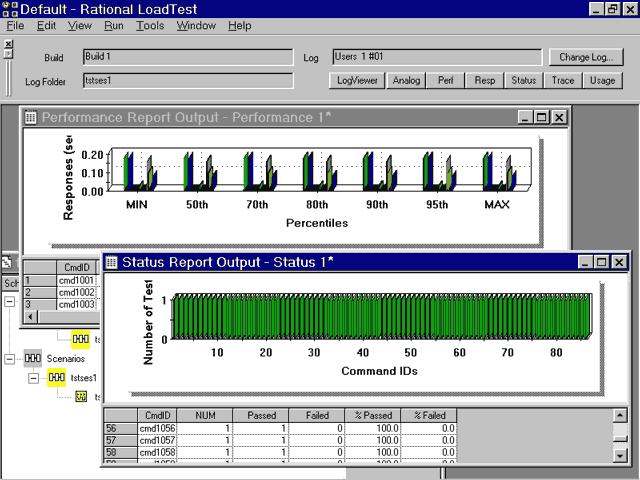The image size is (640, 480).
Task: Click the Build field showing Build 1
Action: click(x=188, y=57)
